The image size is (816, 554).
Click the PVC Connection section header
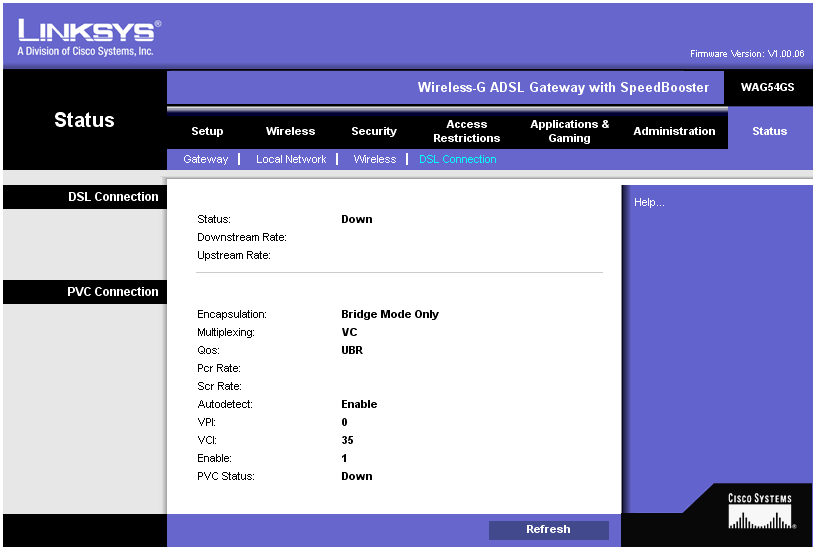pos(112,292)
